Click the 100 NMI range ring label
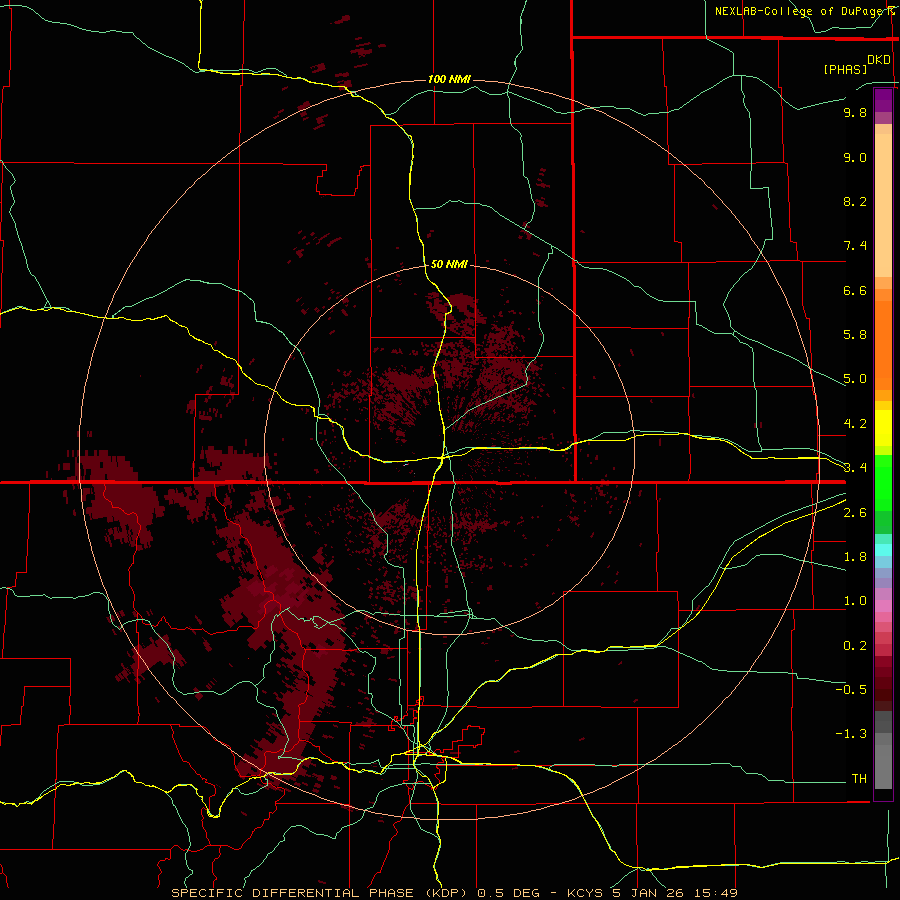The width and height of the screenshot is (900, 900). pos(449,79)
